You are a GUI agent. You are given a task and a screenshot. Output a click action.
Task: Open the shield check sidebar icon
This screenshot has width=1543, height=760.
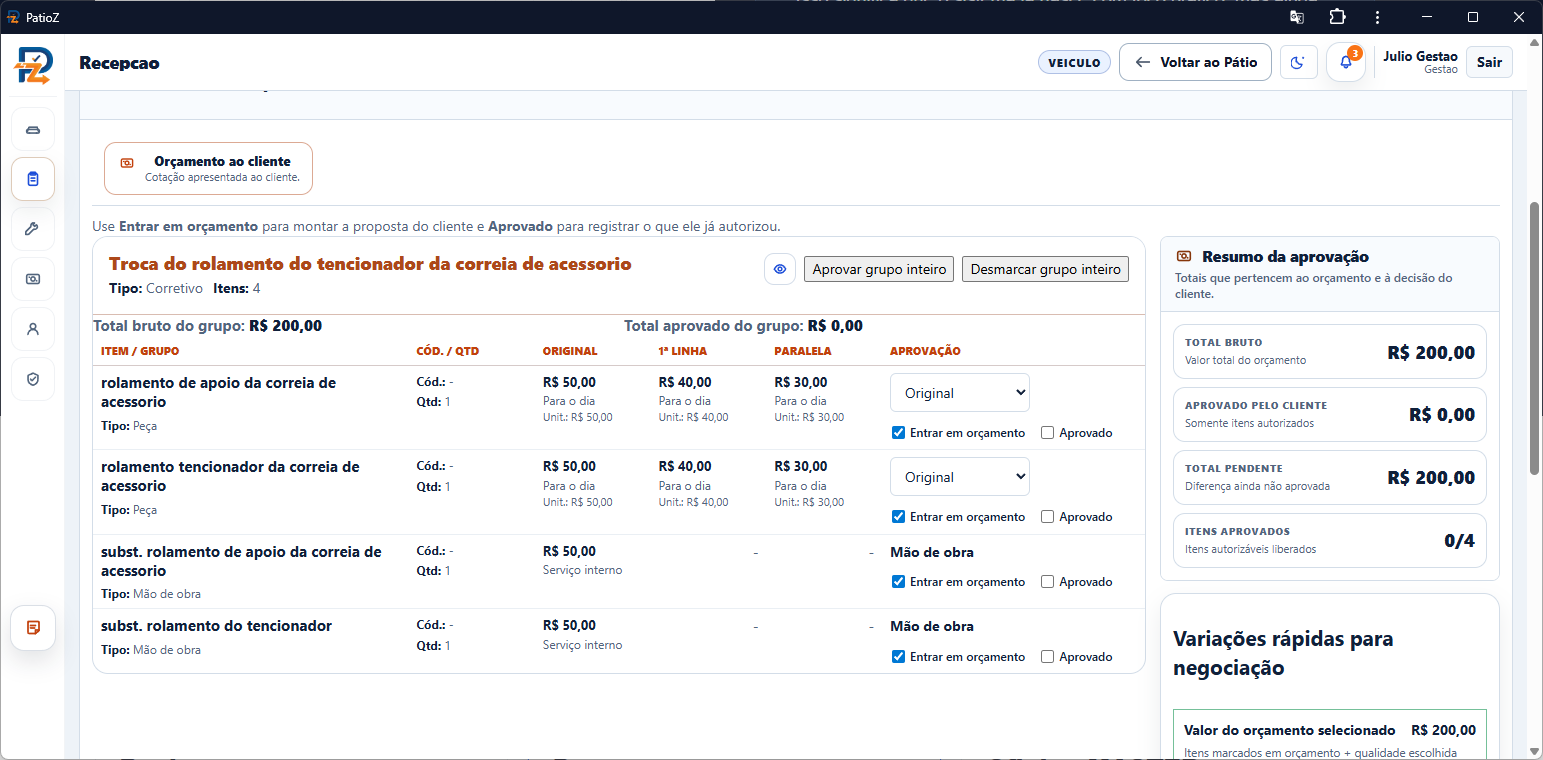33,379
